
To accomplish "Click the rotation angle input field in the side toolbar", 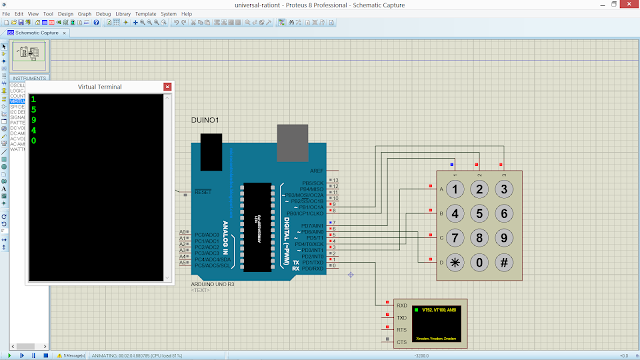I will coord(4,231).
